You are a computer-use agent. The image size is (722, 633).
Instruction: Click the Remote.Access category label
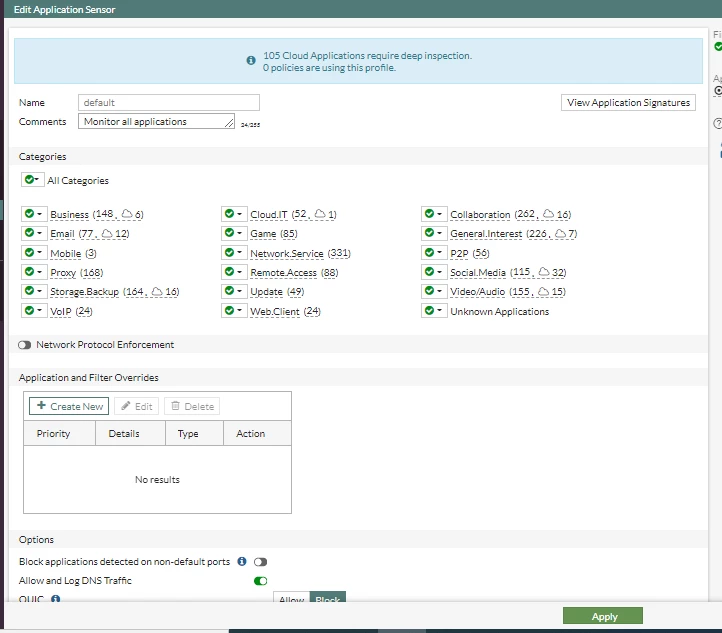click(283, 273)
